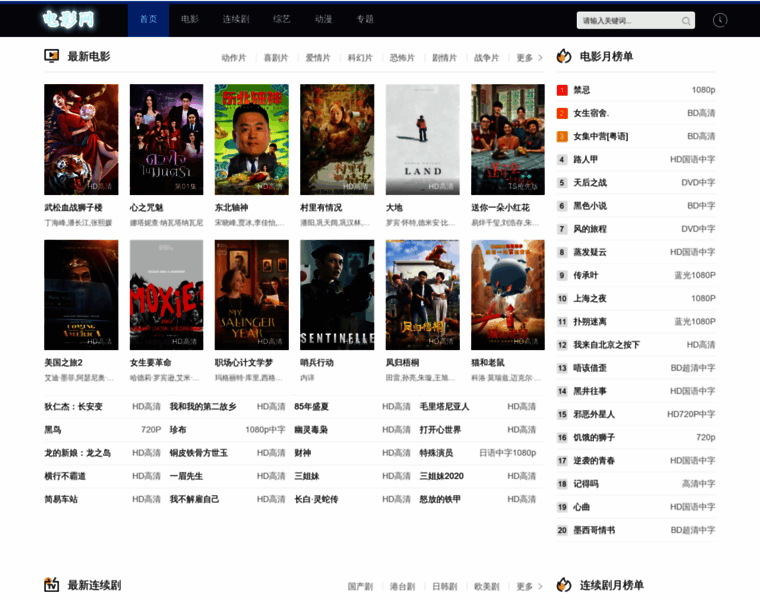Open the 职场心计文学梦 poster
Image resolution: width=760 pixels, height=600 pixels.
(x=252, y=295)
